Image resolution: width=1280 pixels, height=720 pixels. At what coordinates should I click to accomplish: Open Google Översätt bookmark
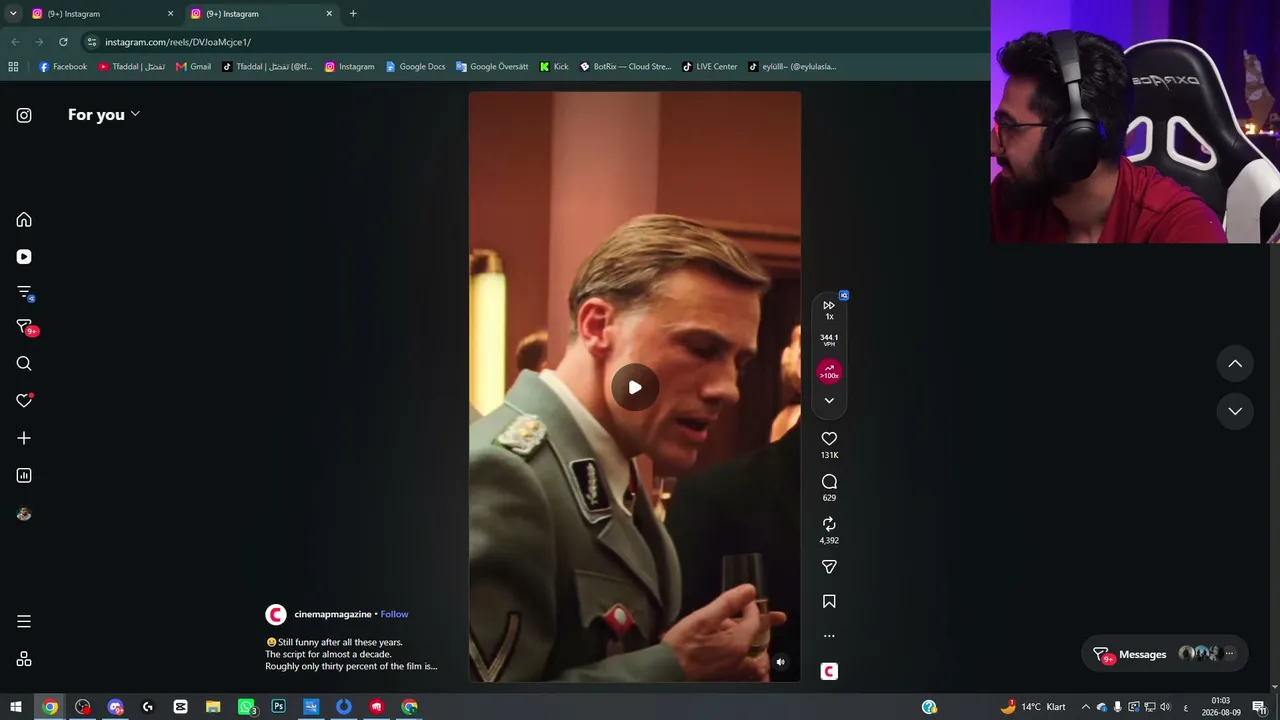click(492, 67)
